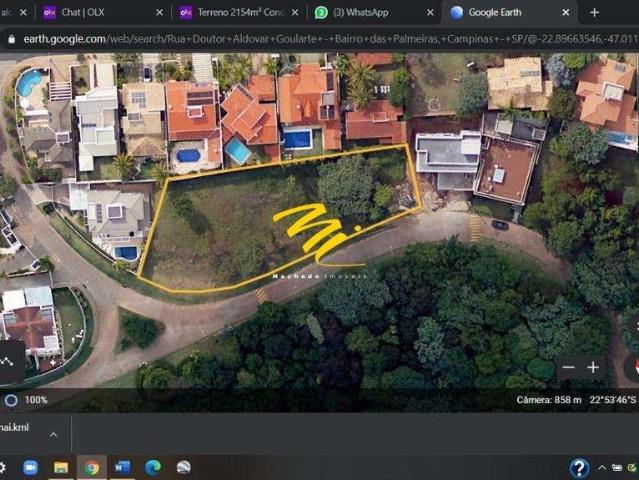The height and width of the screenshot is (480, 639).
Task: Switch to the Terreno 2154m² tab
Action: pos(238,13)
